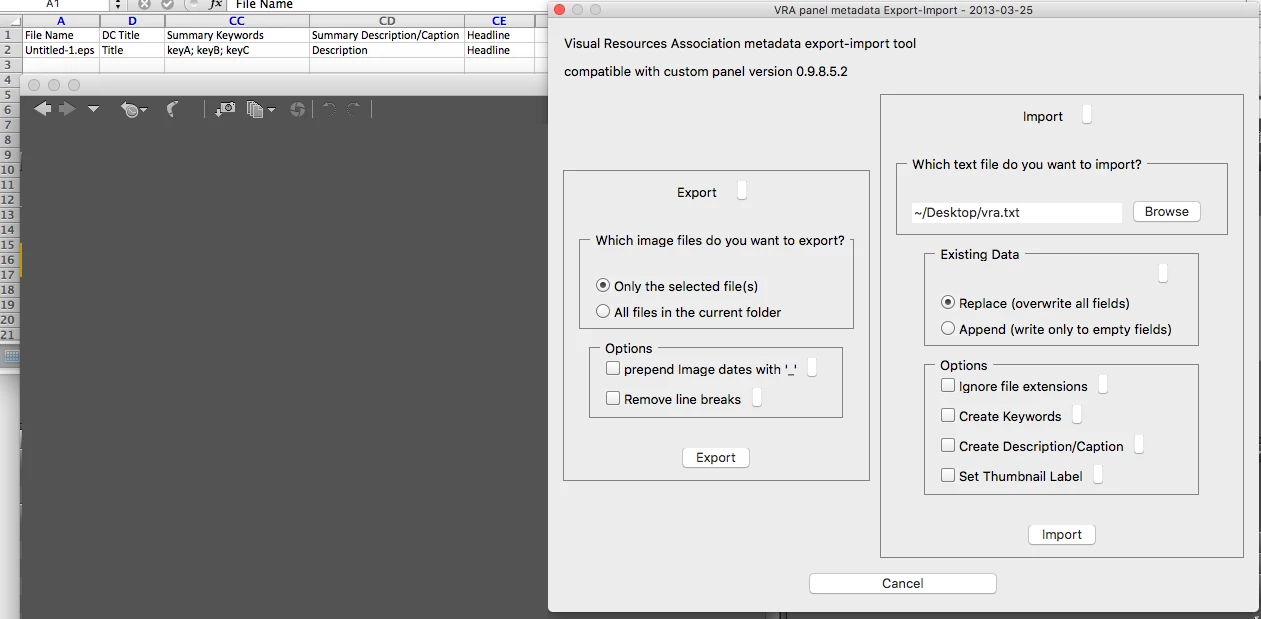
Task: Toggle 'prepend Image dates' checkbox
Action: click(613, 369)
